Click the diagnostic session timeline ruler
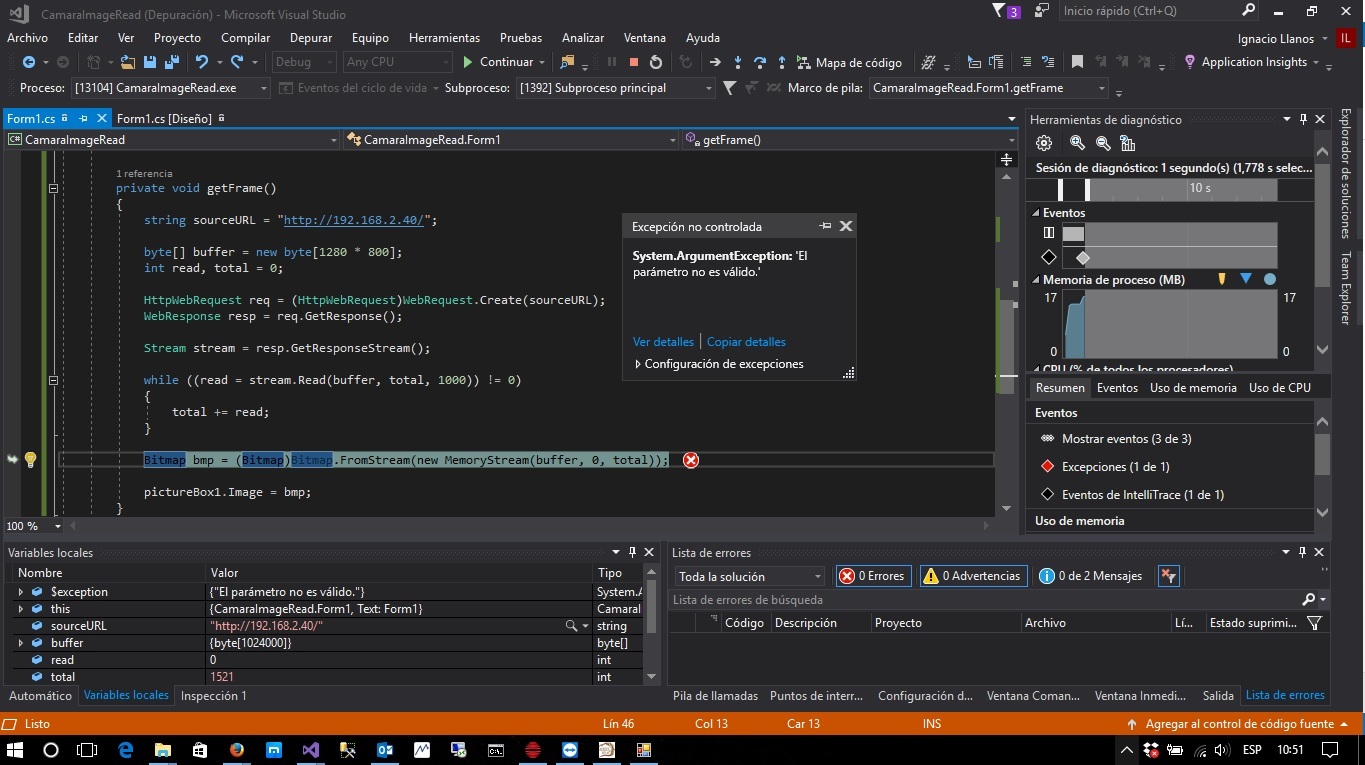The width and height of the screenshot is (1365, 765). 1168,188
